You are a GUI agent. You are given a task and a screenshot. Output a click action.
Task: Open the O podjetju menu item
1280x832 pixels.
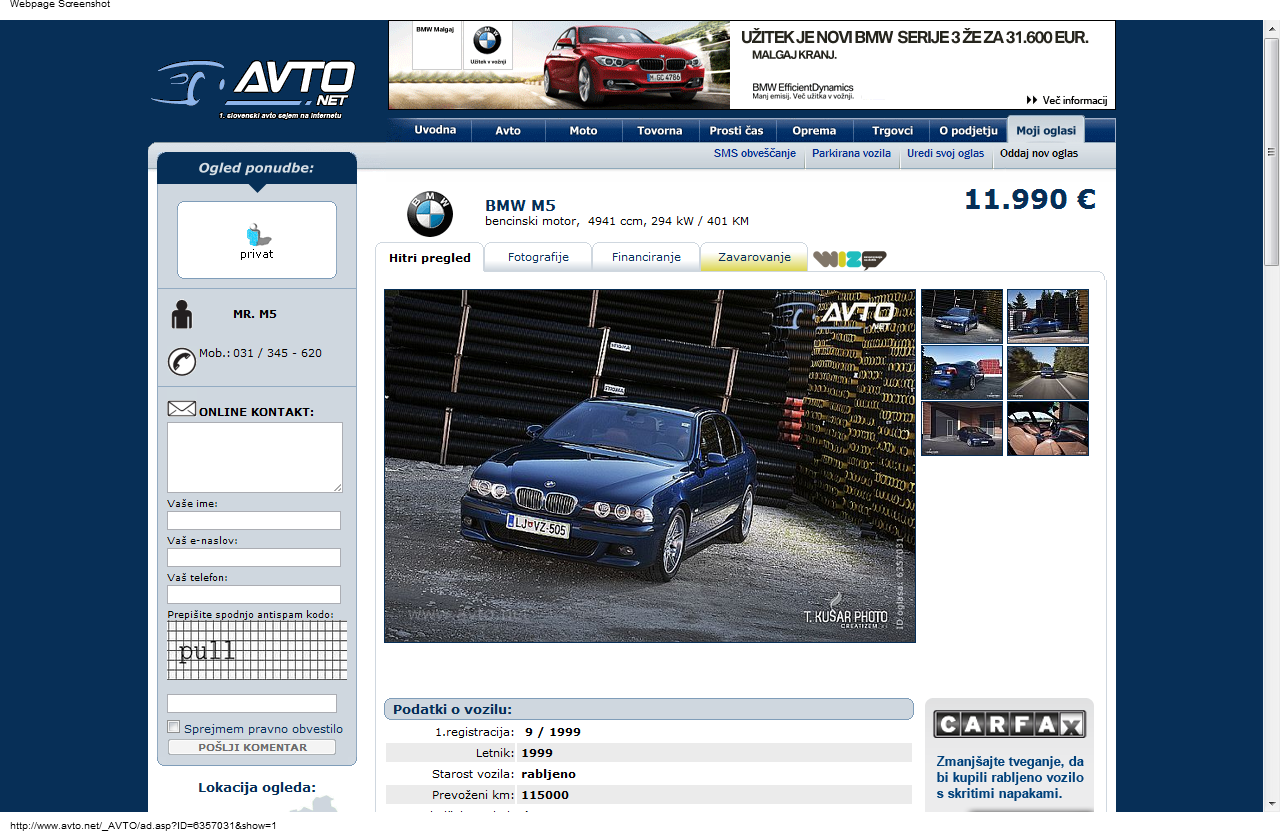point(968,131)
